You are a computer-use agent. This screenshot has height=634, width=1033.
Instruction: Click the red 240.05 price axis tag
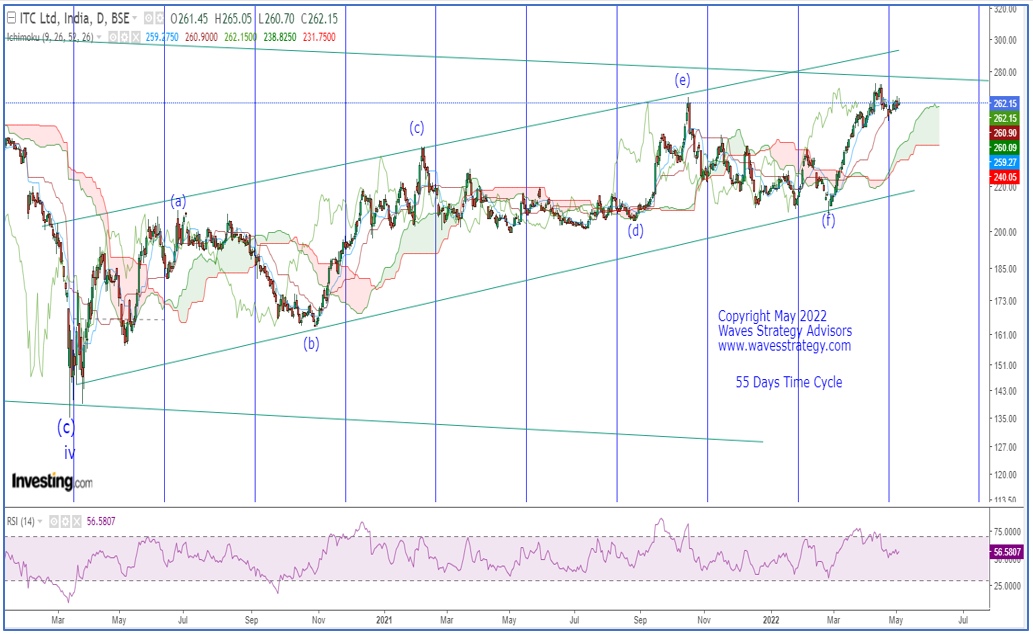[x=1005, y=177]
